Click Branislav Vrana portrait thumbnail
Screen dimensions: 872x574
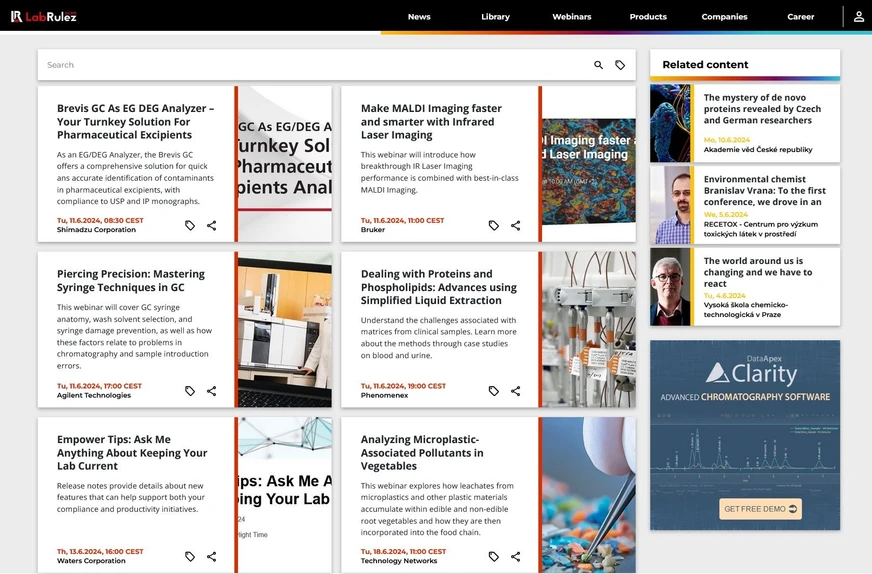670,205
